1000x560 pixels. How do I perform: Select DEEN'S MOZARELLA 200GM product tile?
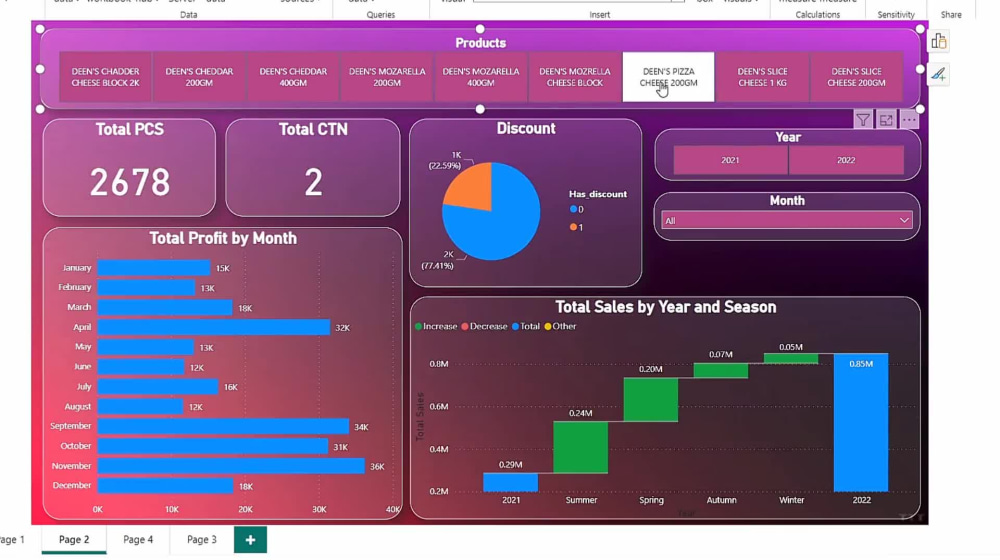point(387,77)
